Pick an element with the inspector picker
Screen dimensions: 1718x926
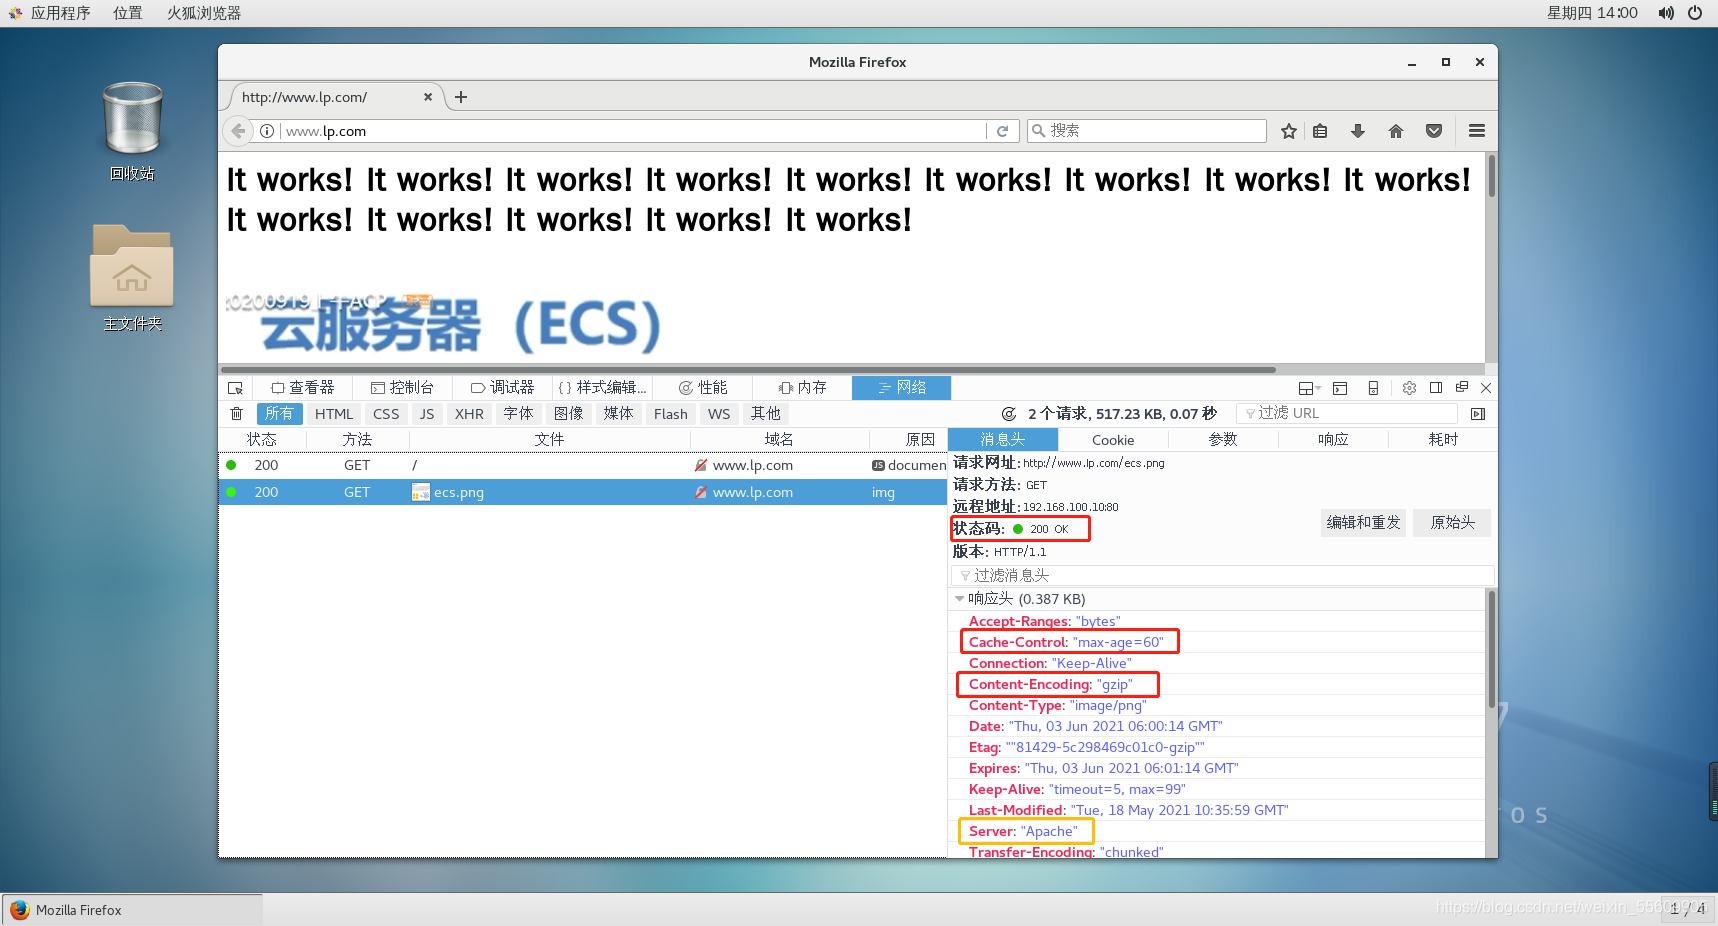coord(235,388)
